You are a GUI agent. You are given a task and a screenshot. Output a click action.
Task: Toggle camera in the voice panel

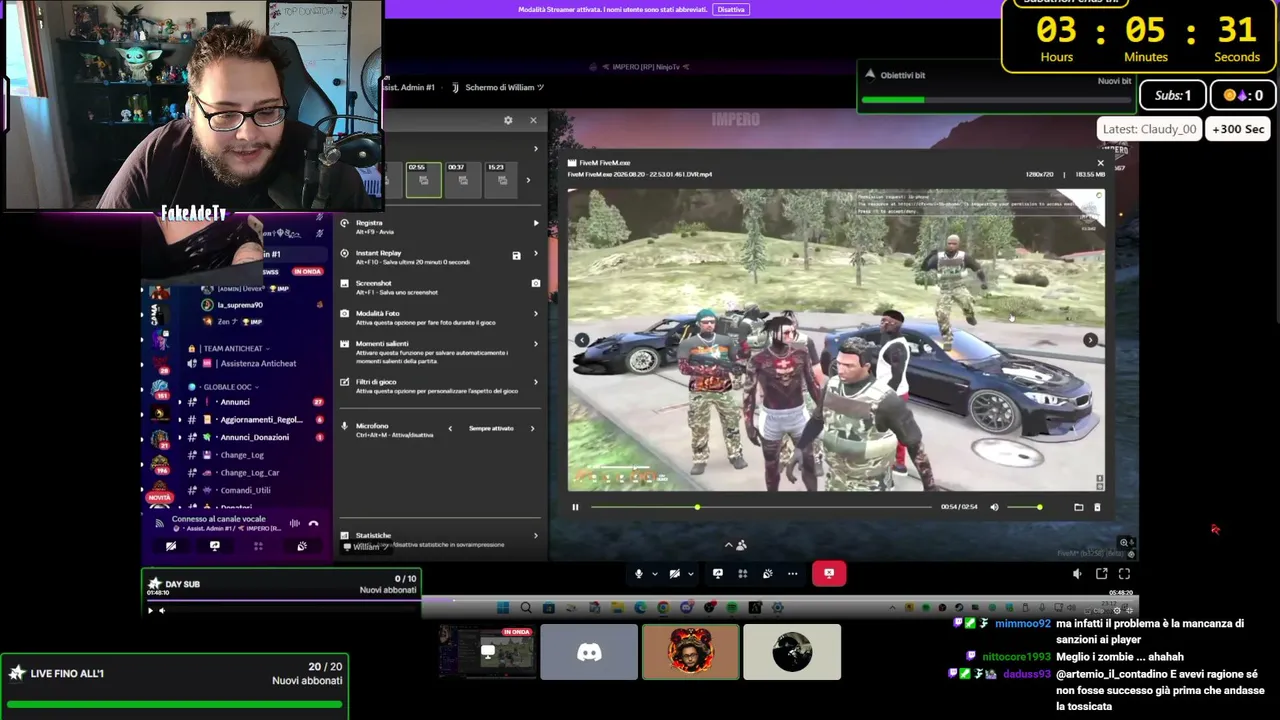click(x=171, y=546)
